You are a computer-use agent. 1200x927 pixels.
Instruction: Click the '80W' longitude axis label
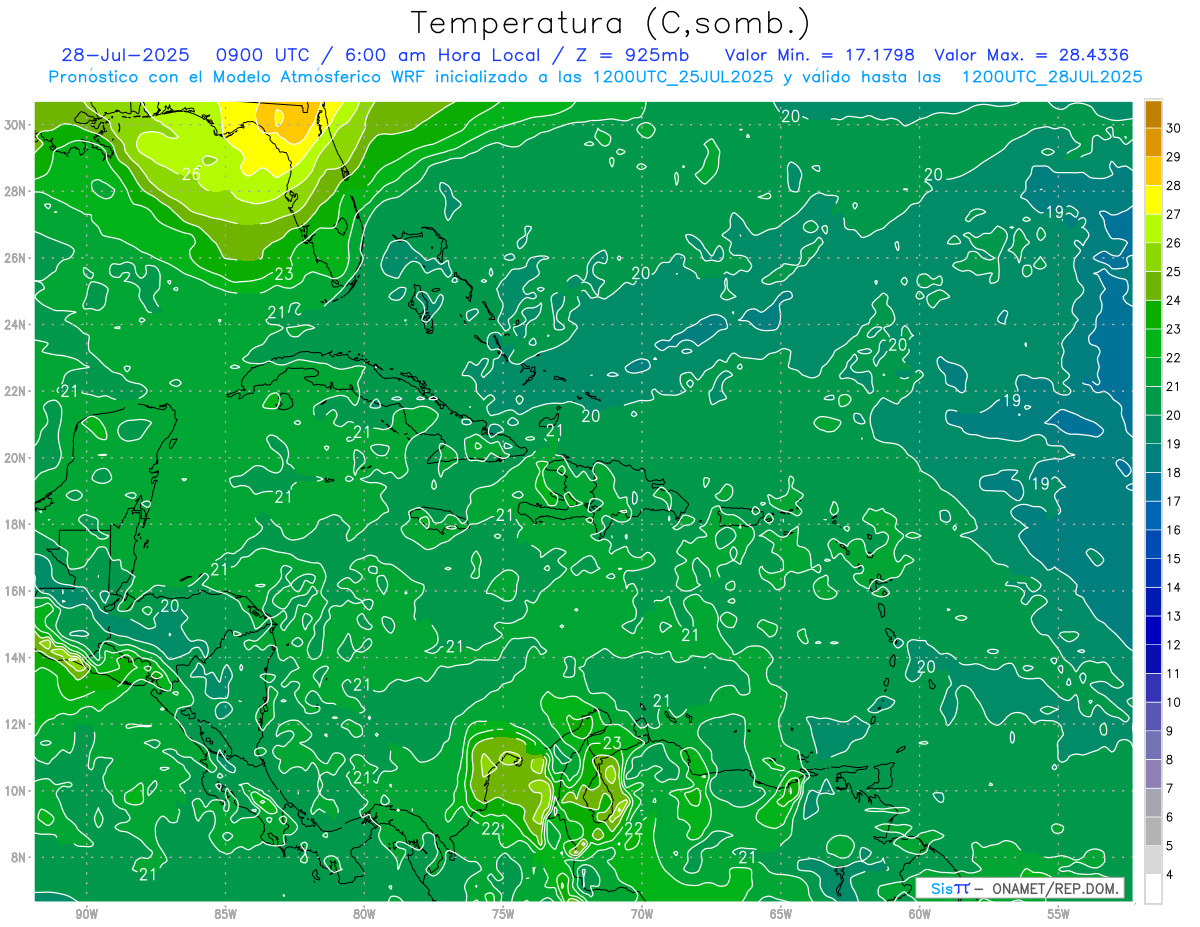click(364, 914)
